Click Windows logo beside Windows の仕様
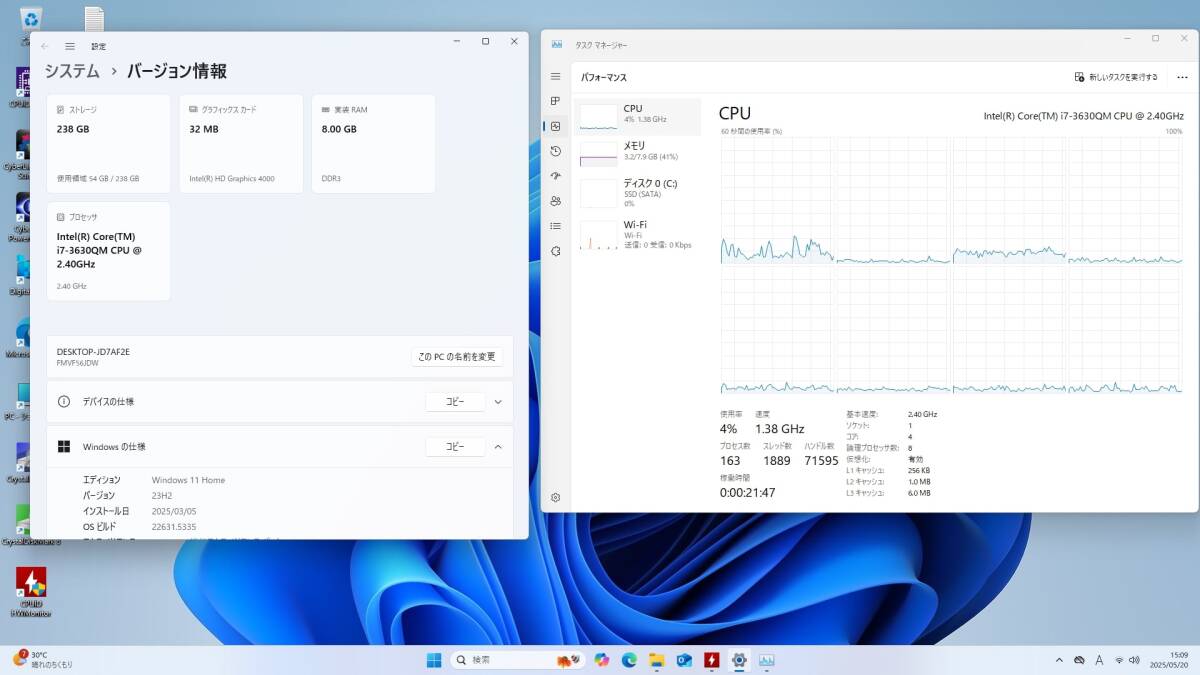 point(64,447)
